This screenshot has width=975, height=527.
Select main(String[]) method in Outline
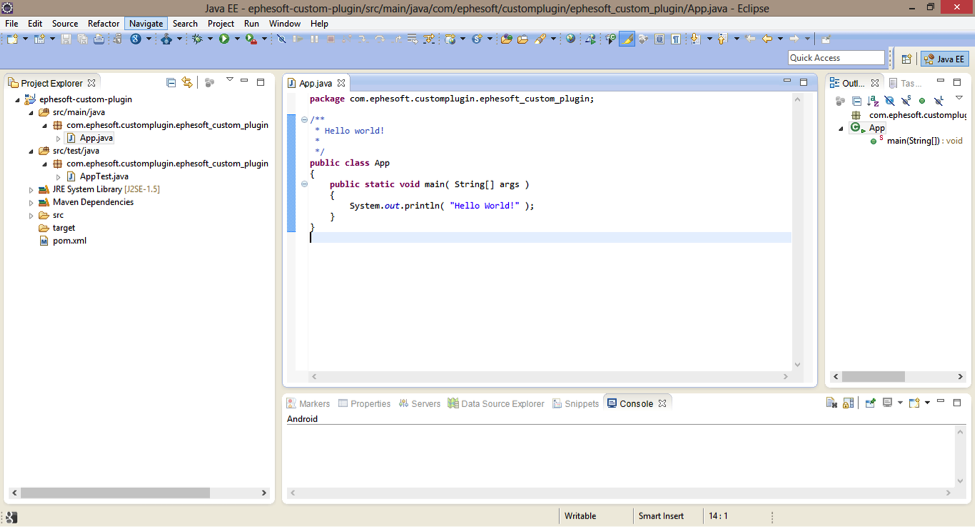[925, 141]
